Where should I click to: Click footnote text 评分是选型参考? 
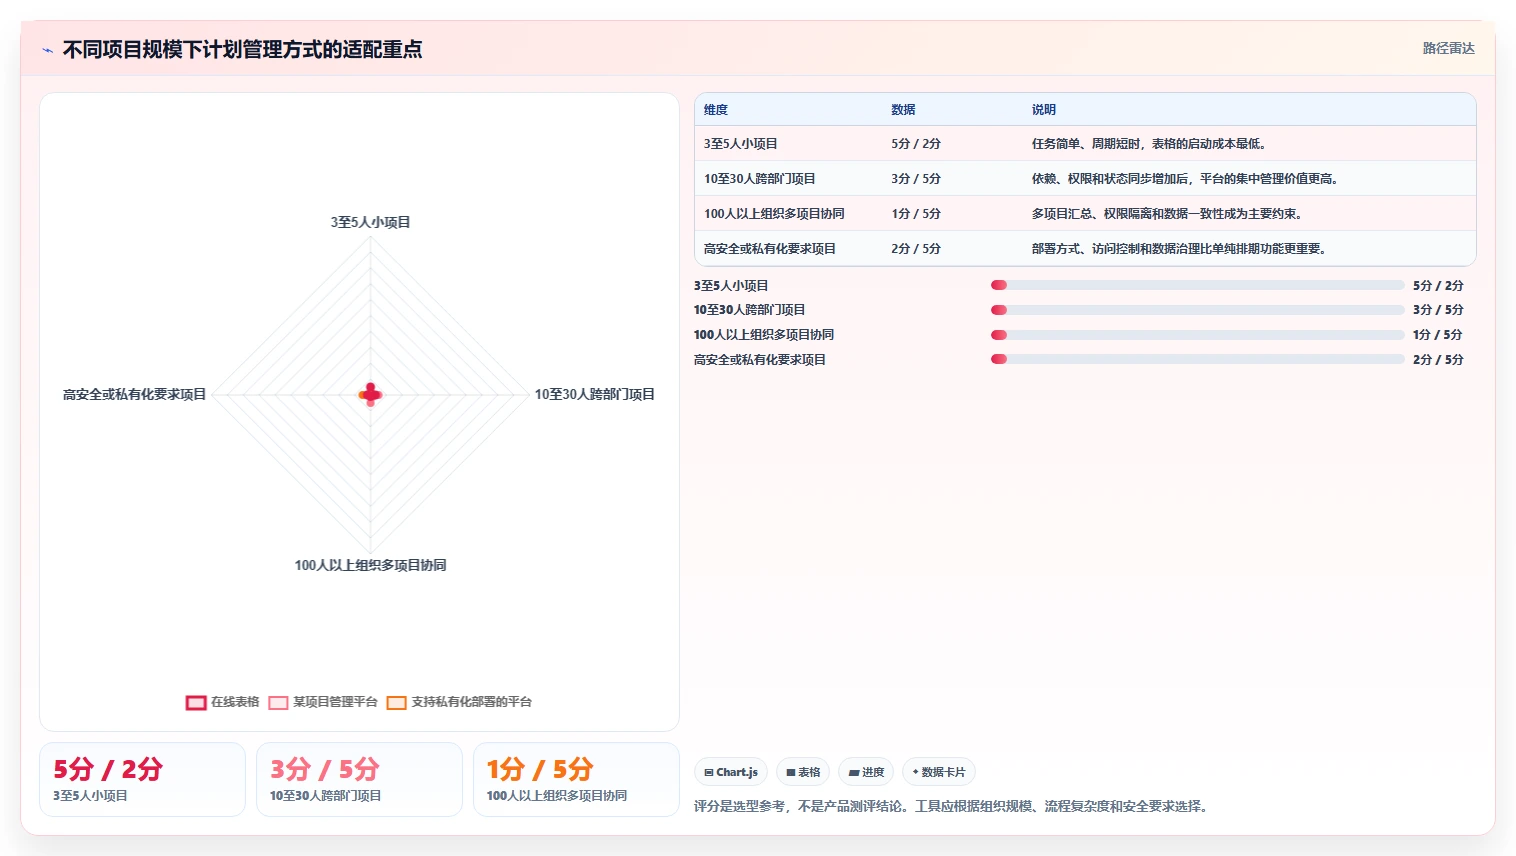click(x=953, y=806)
